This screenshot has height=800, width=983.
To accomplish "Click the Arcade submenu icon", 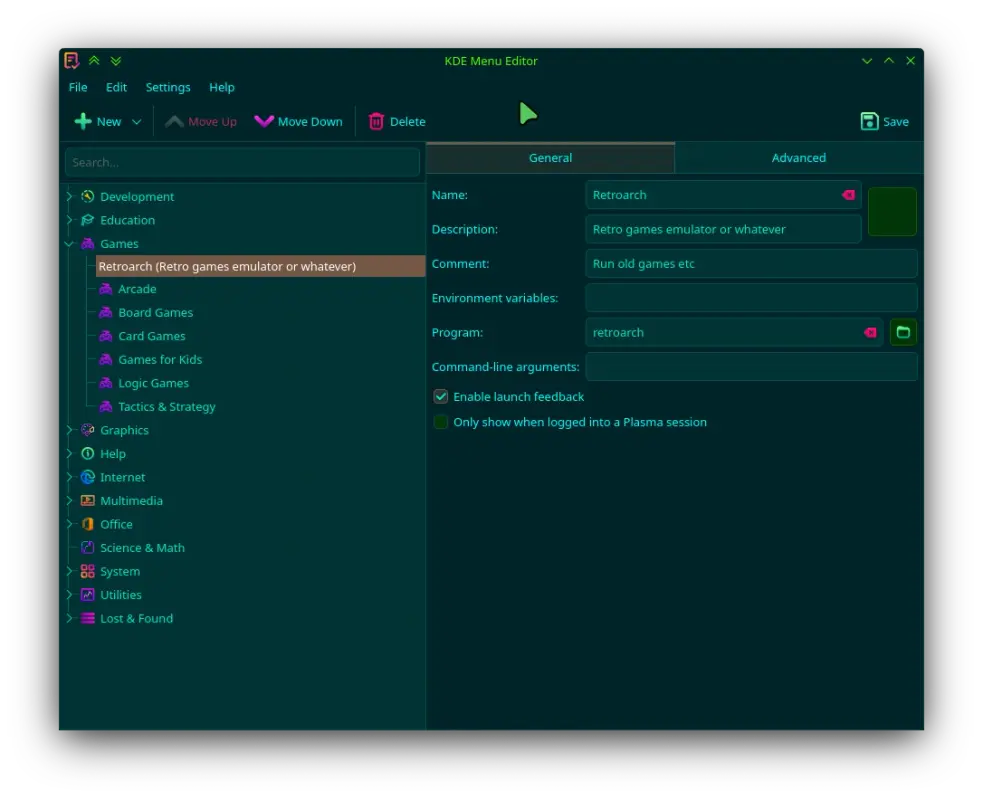I will pos(106,289).
